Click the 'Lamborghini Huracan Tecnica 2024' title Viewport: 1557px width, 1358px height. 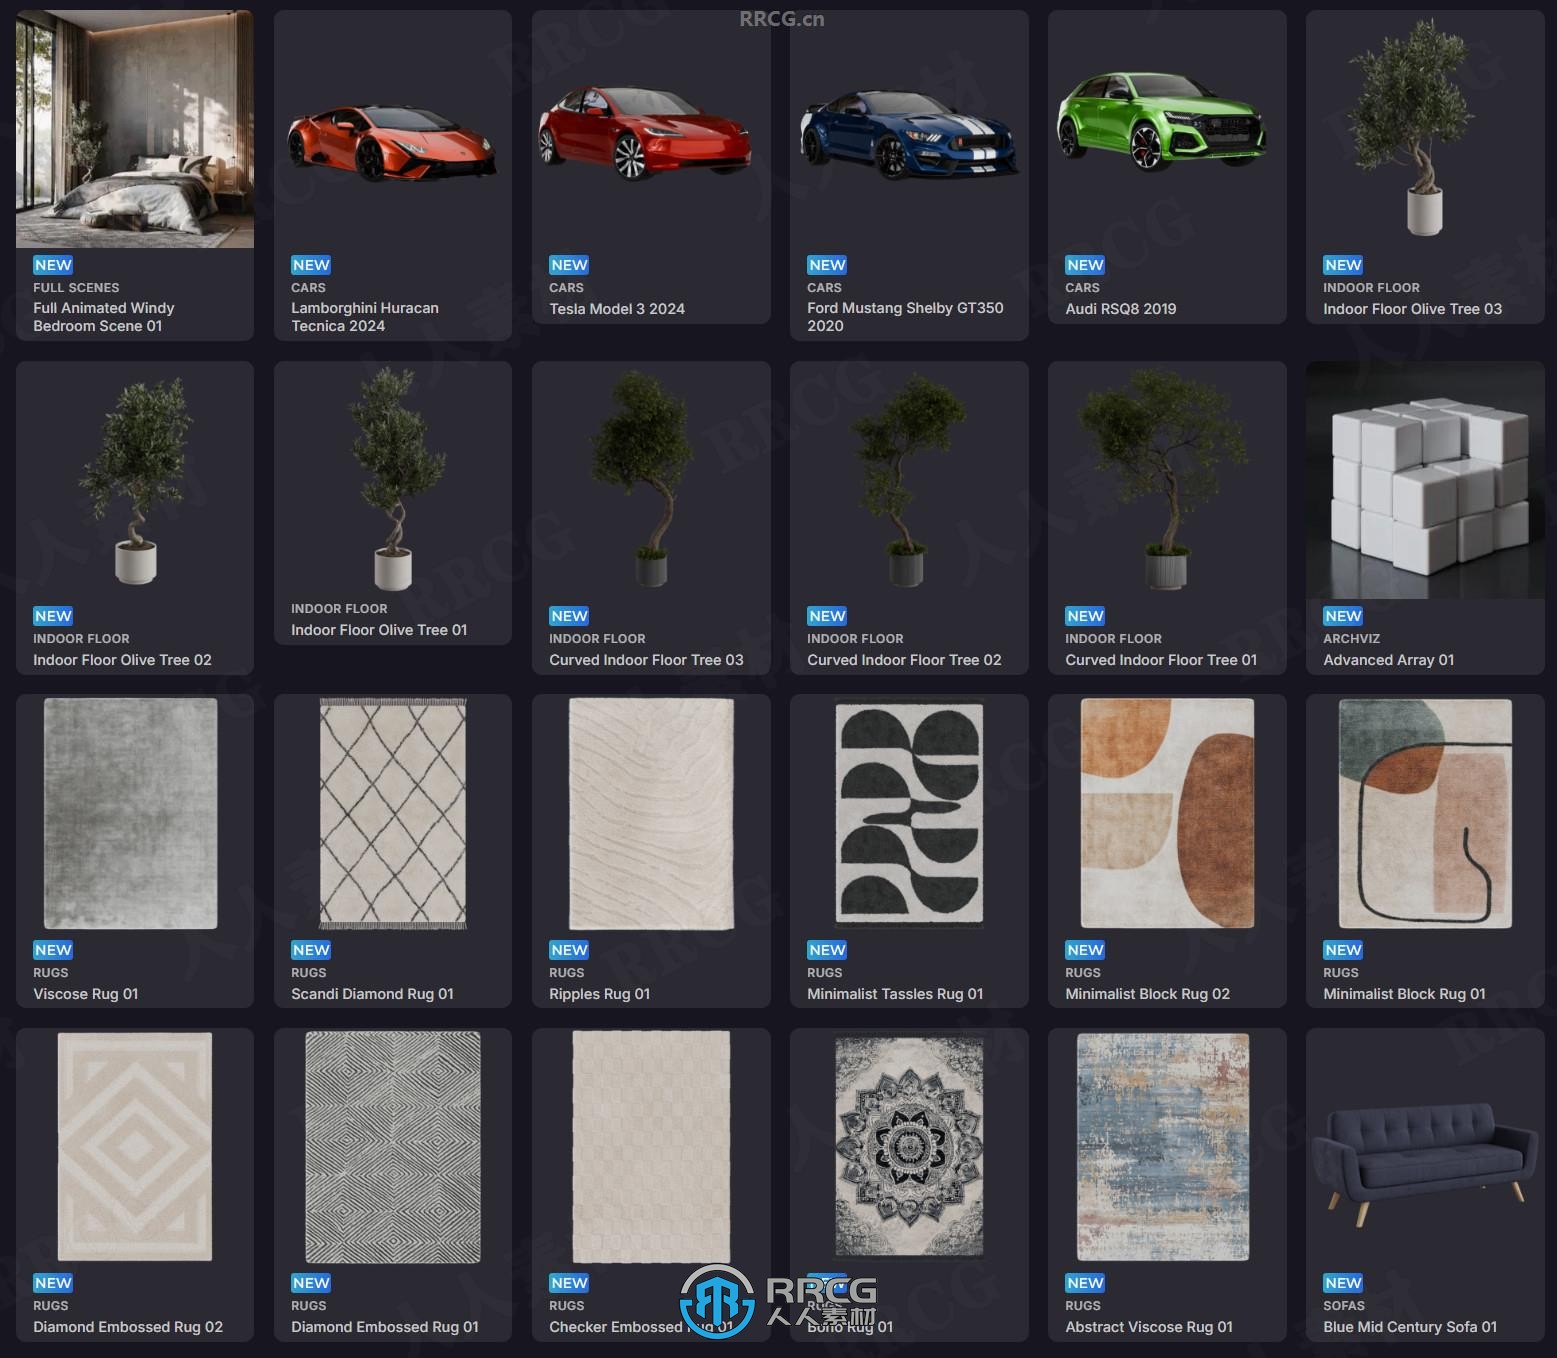point(365,317)
